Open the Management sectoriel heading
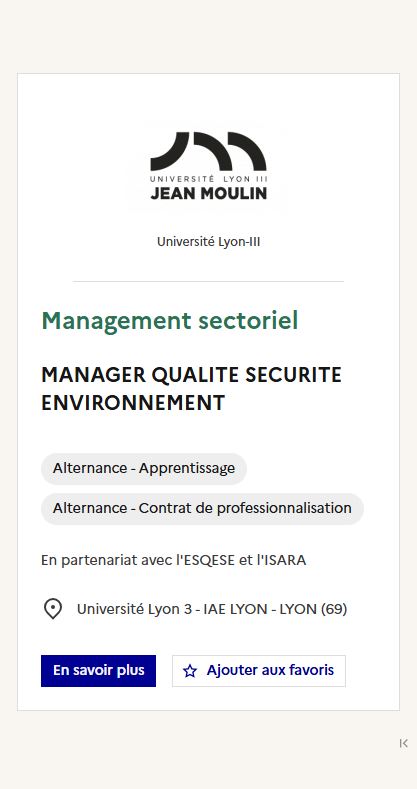The height and width of the screenshot is (789, 417). pyautogui.click(x=170, y=321)
